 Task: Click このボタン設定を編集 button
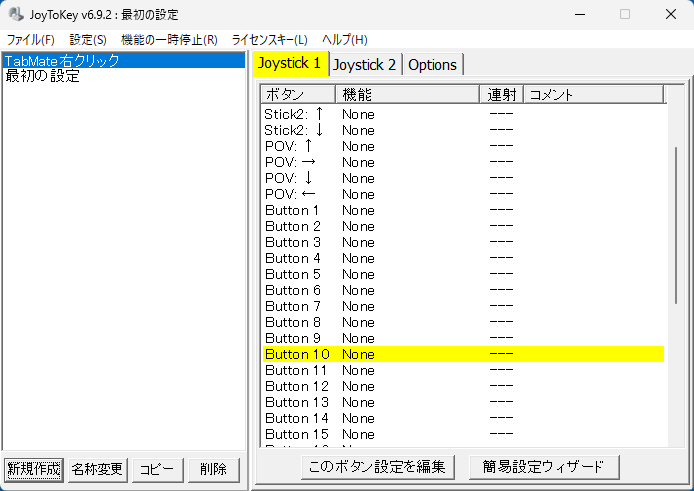379,466
